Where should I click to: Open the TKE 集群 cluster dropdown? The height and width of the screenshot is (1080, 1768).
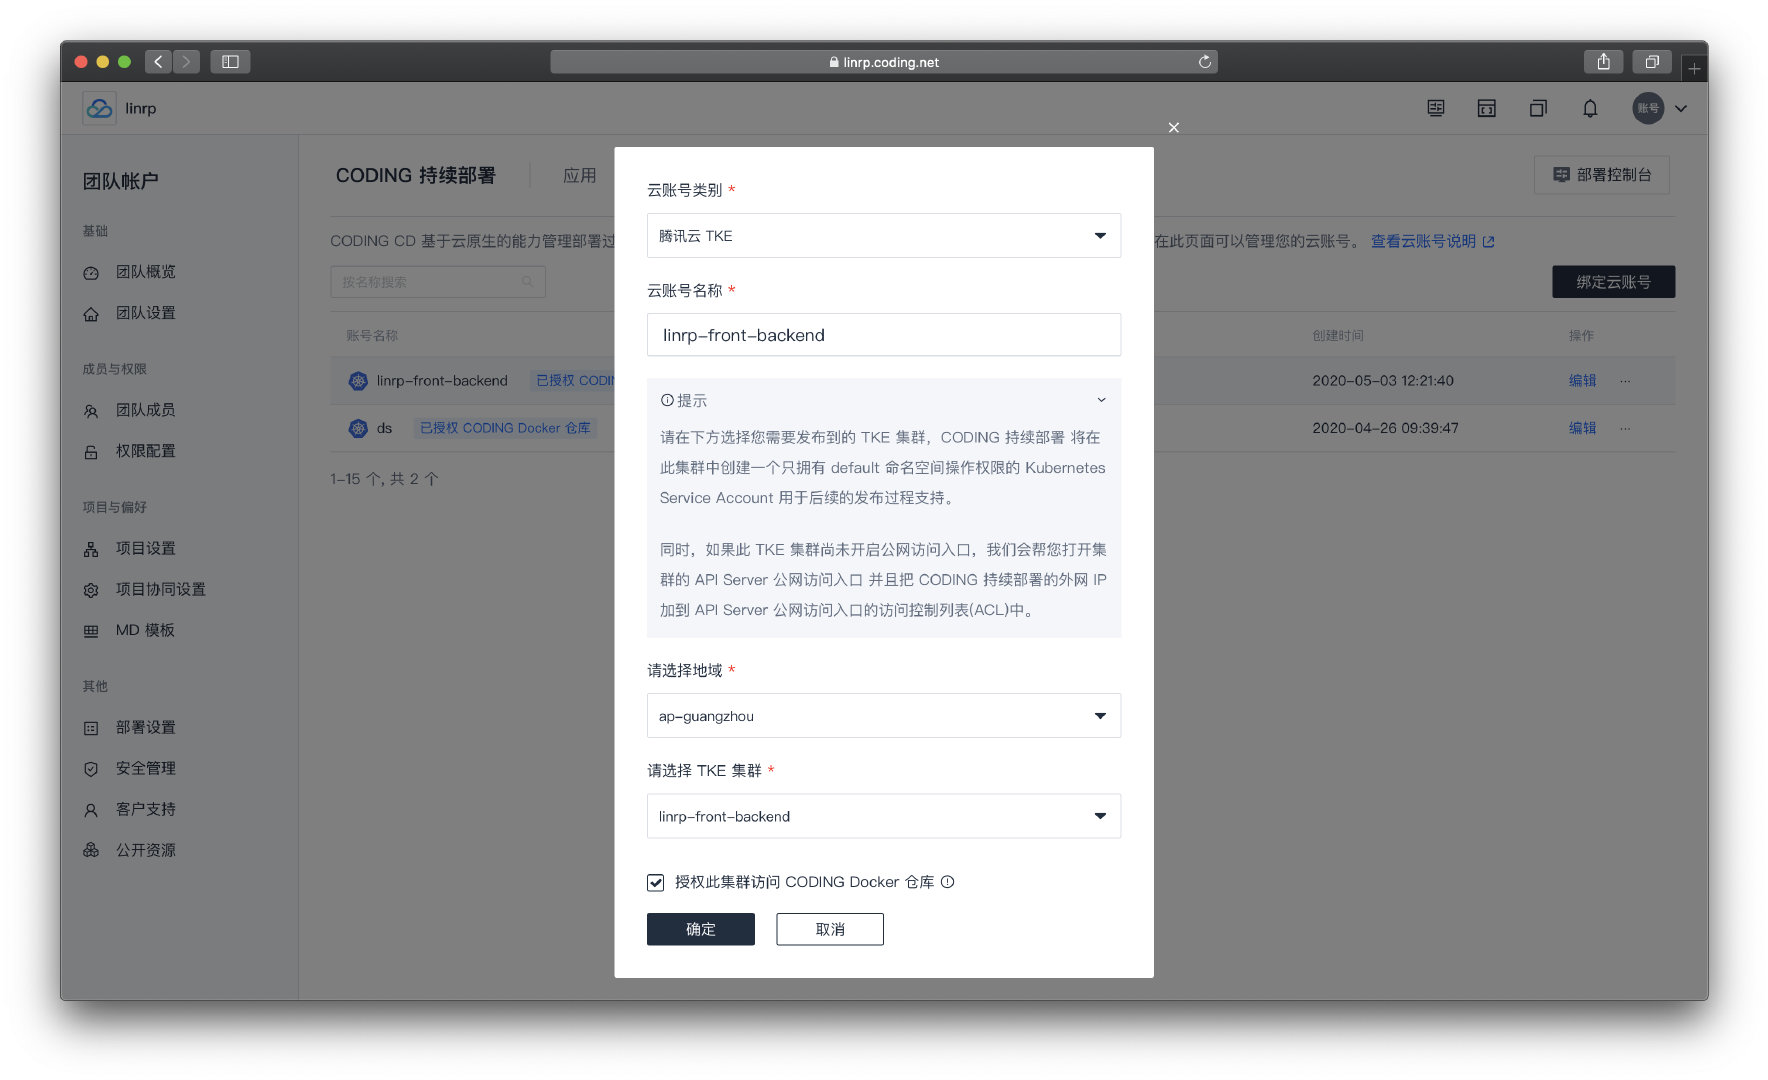pyautogui.click(x=883, y=816)
